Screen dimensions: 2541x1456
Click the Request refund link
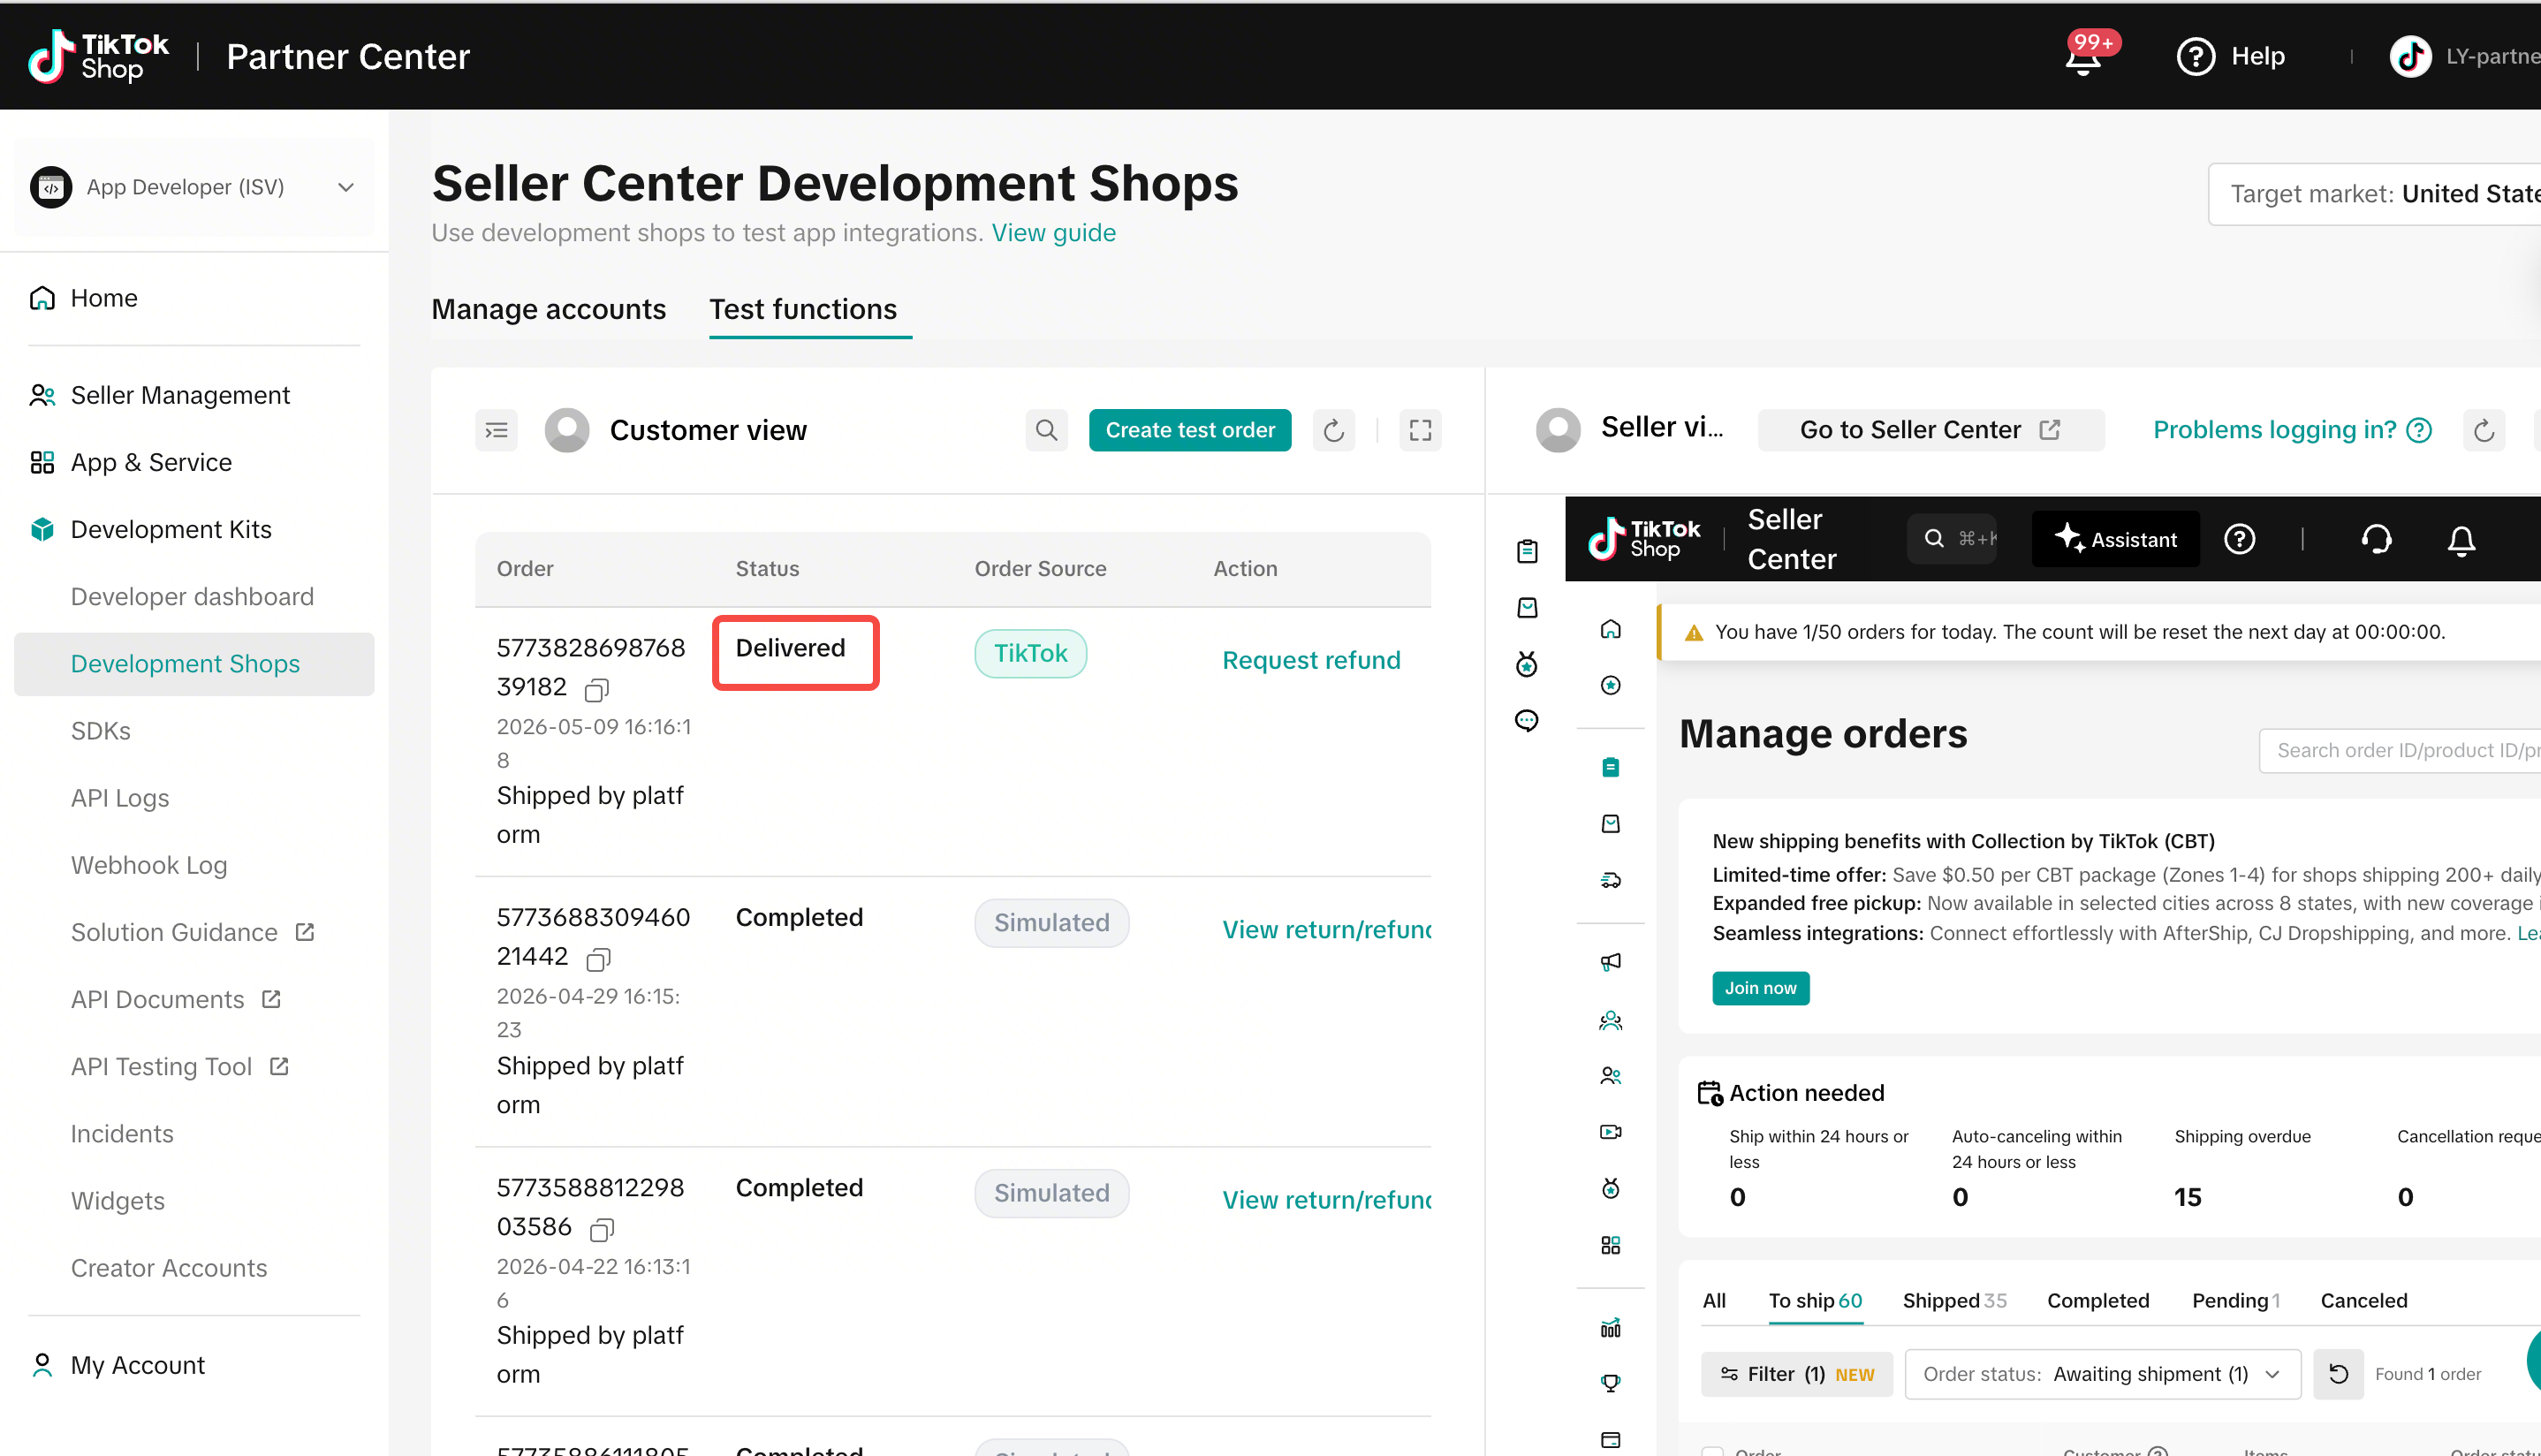[1311, 660]
